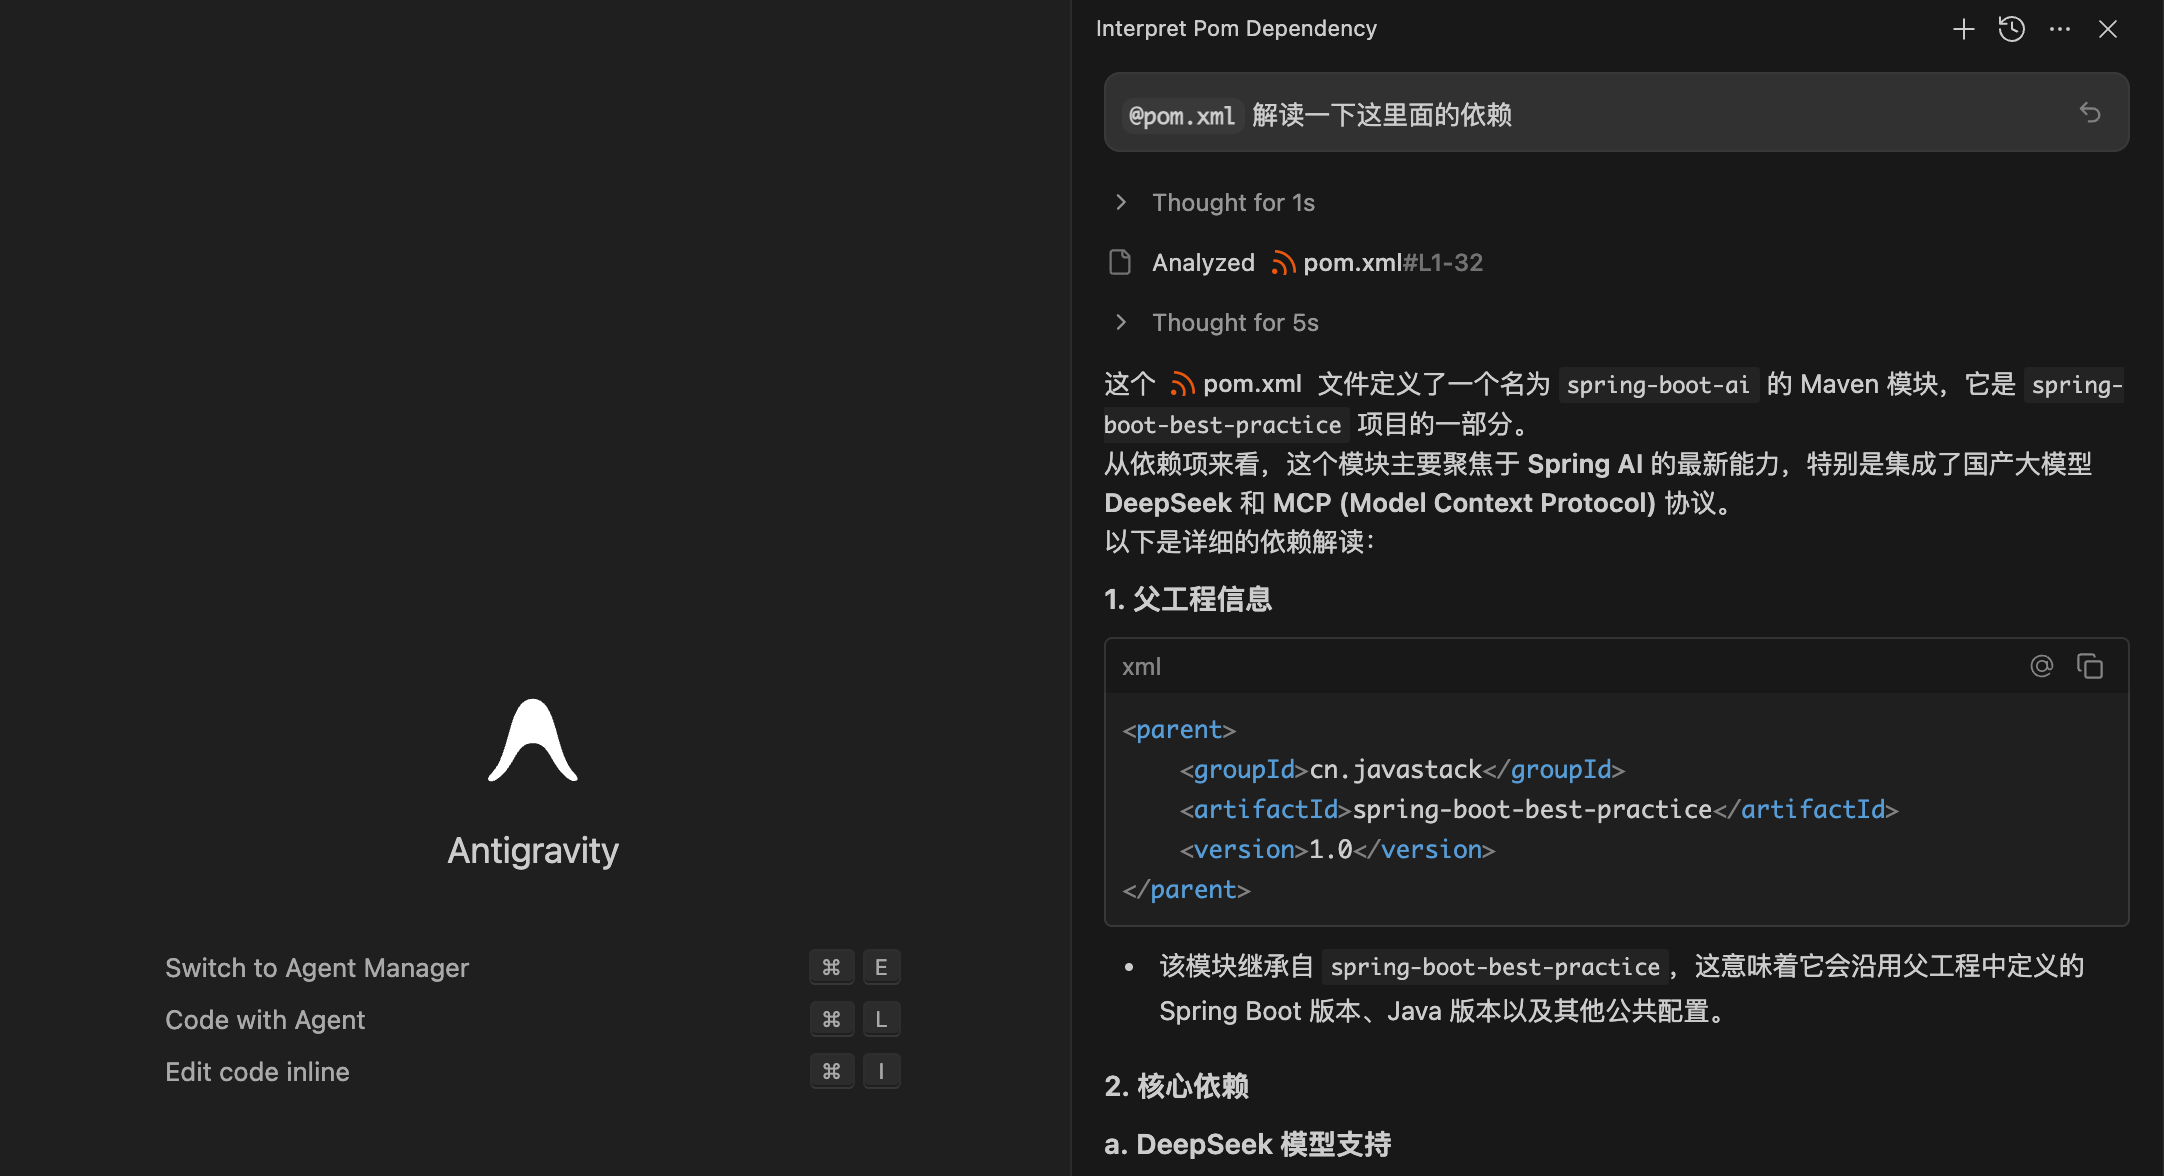Open the analyzed pom.xml#L1-32 file link

tap(1390, 262)
